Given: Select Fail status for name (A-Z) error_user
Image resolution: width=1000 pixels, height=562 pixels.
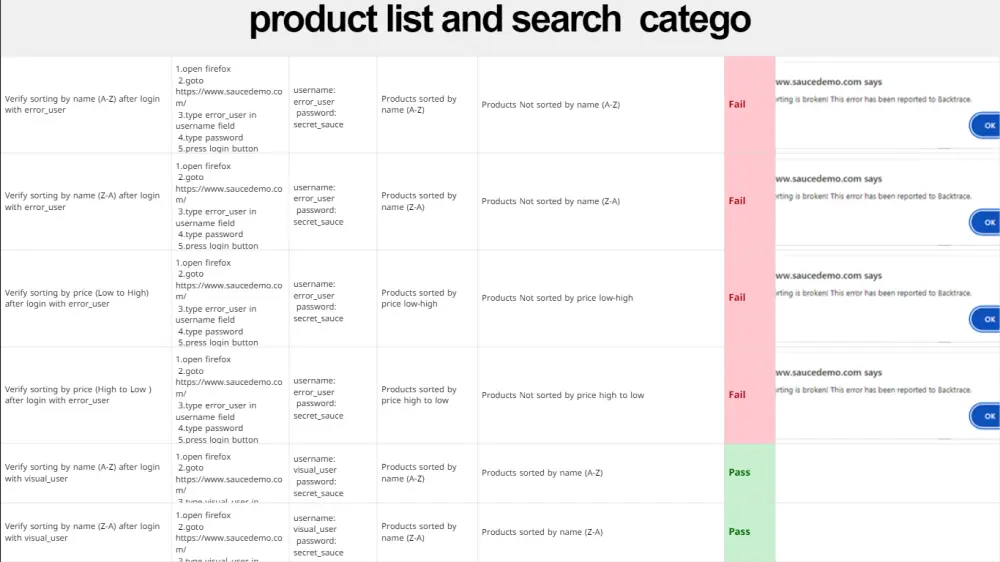Looking at the screenshot, I should click(x=737, y=104).
